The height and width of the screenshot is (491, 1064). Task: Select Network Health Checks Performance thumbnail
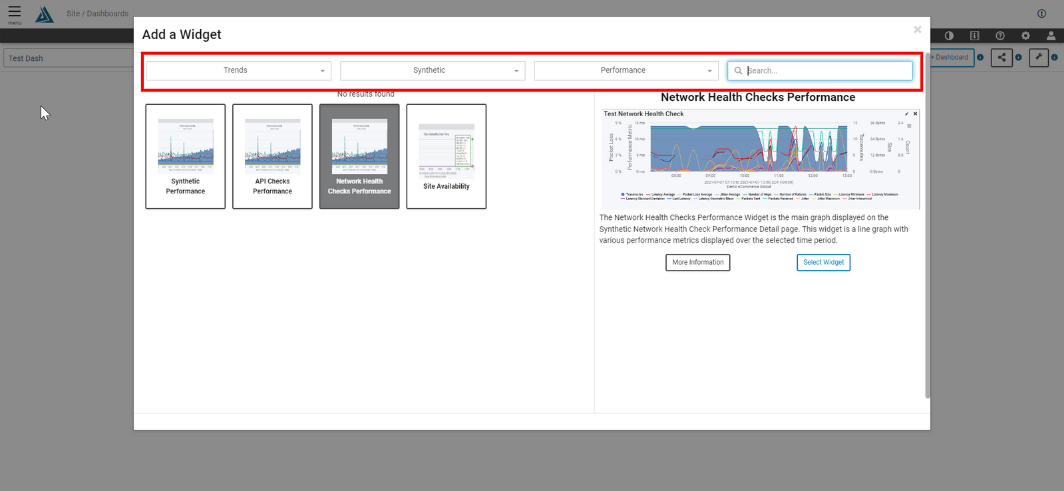(x=359, y=156)
